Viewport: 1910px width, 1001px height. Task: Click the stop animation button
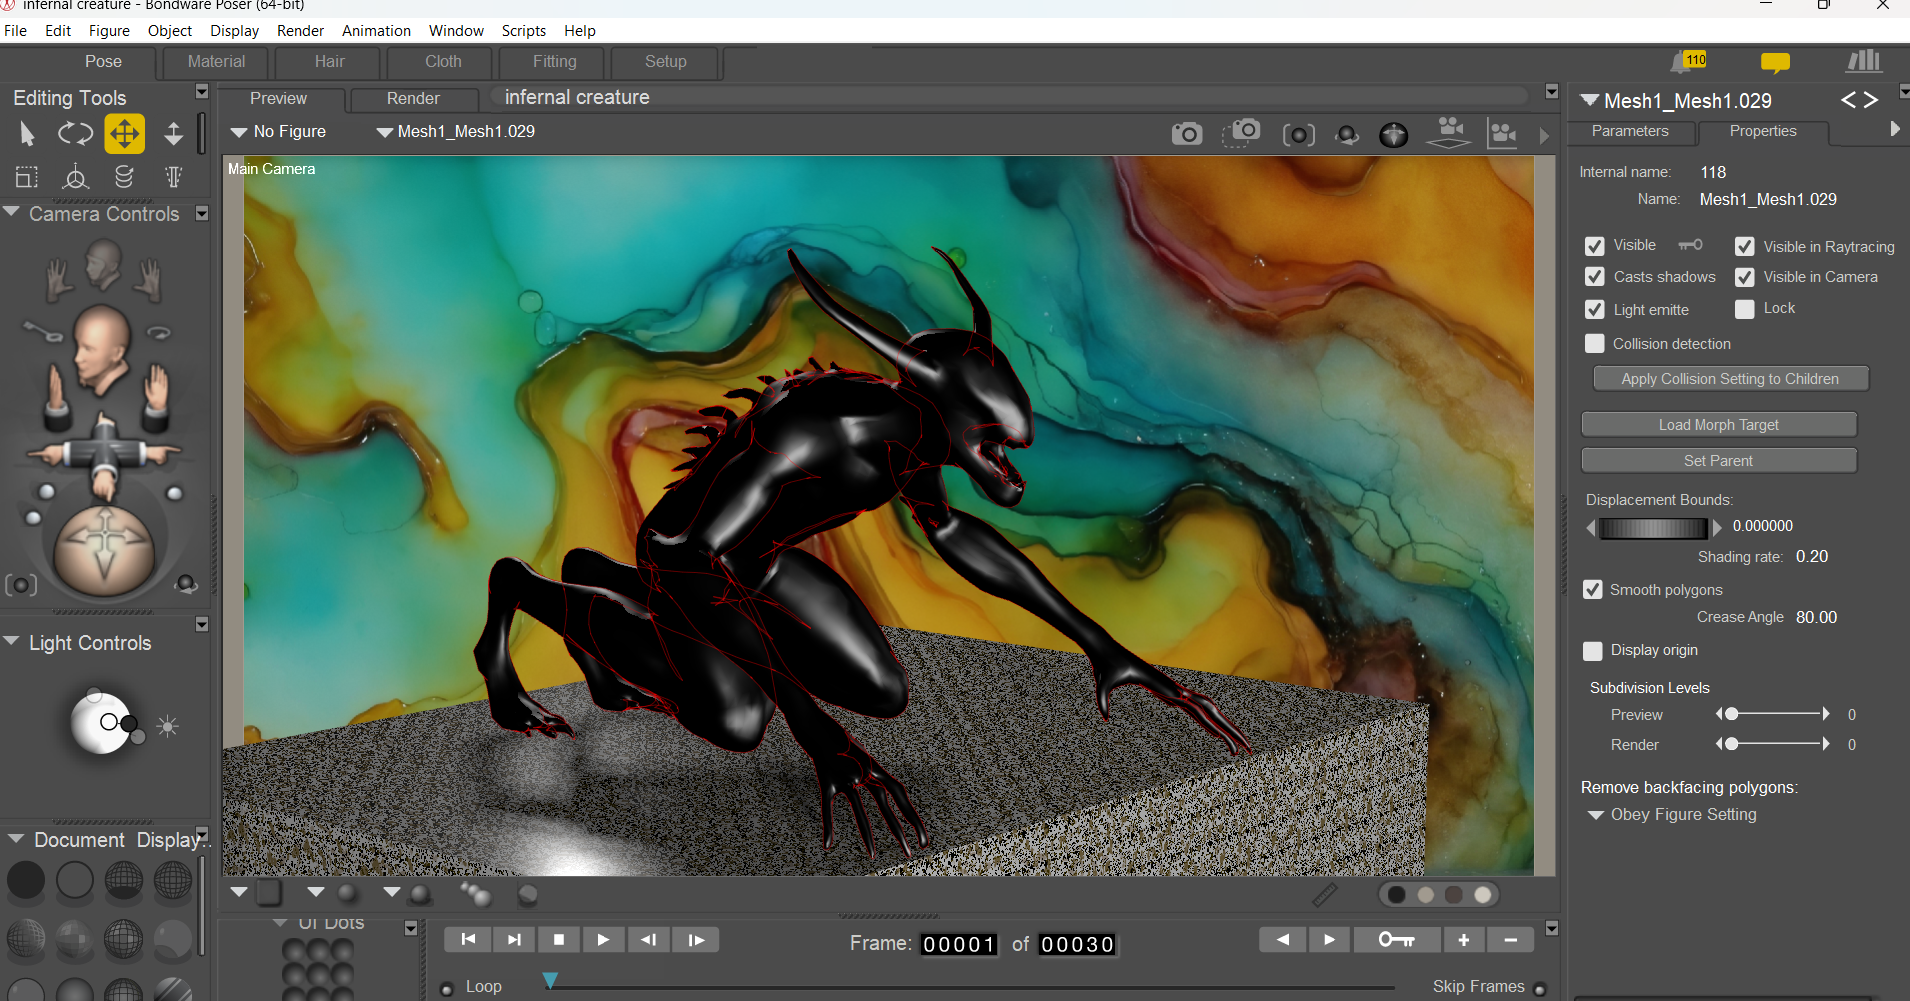559,940
